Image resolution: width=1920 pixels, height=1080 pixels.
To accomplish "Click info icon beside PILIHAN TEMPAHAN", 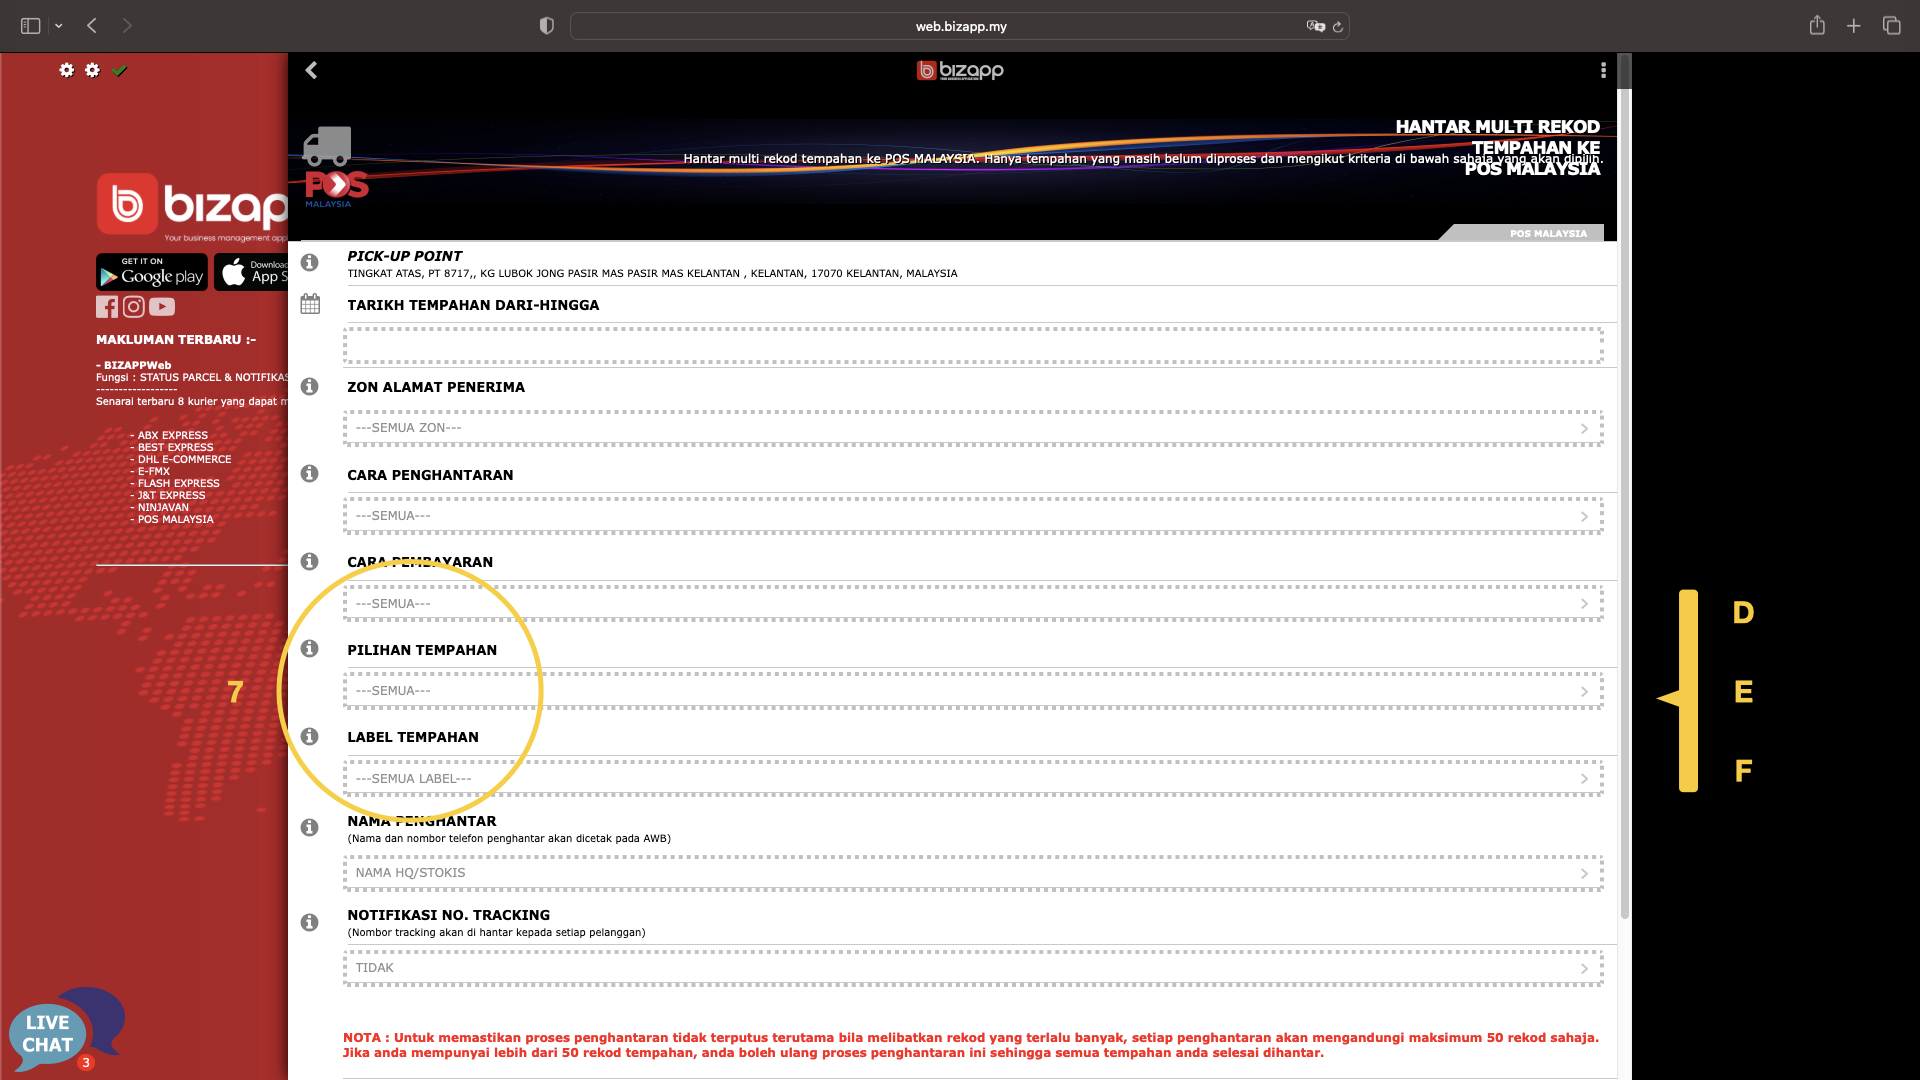I will [310, 648].
